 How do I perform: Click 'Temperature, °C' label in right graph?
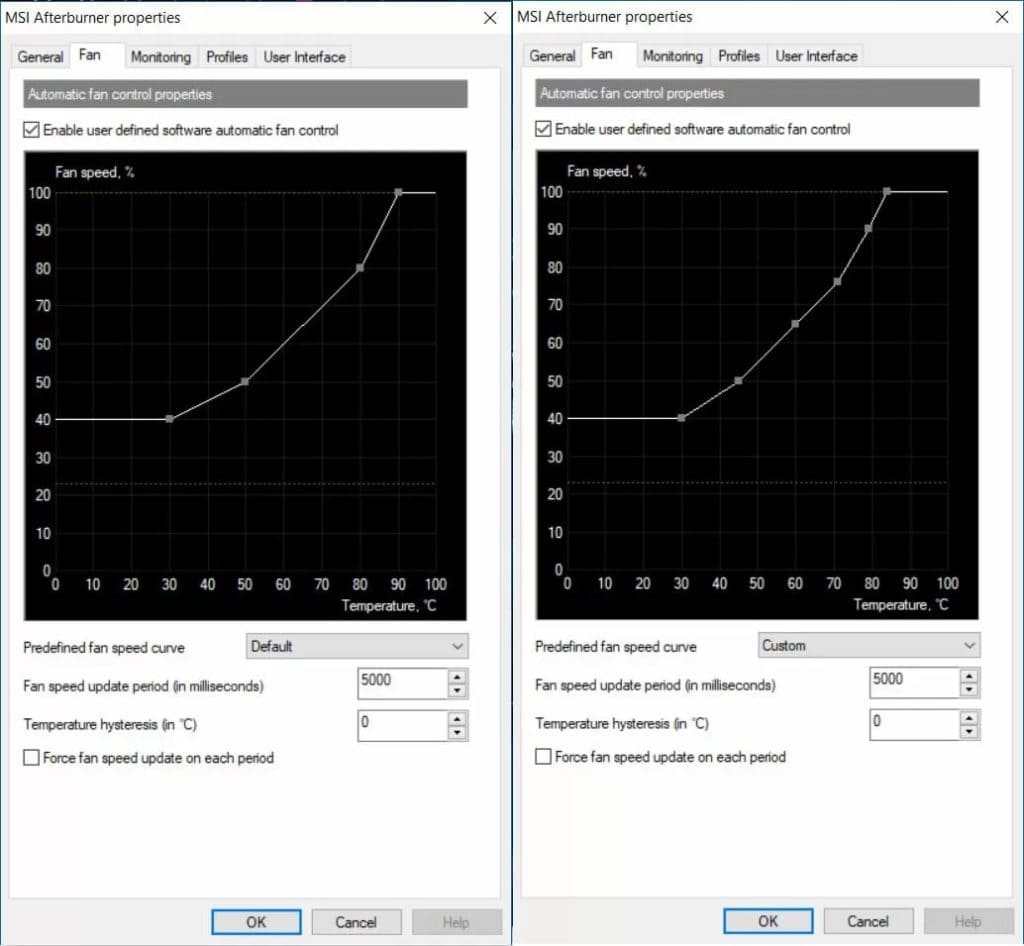901,605
